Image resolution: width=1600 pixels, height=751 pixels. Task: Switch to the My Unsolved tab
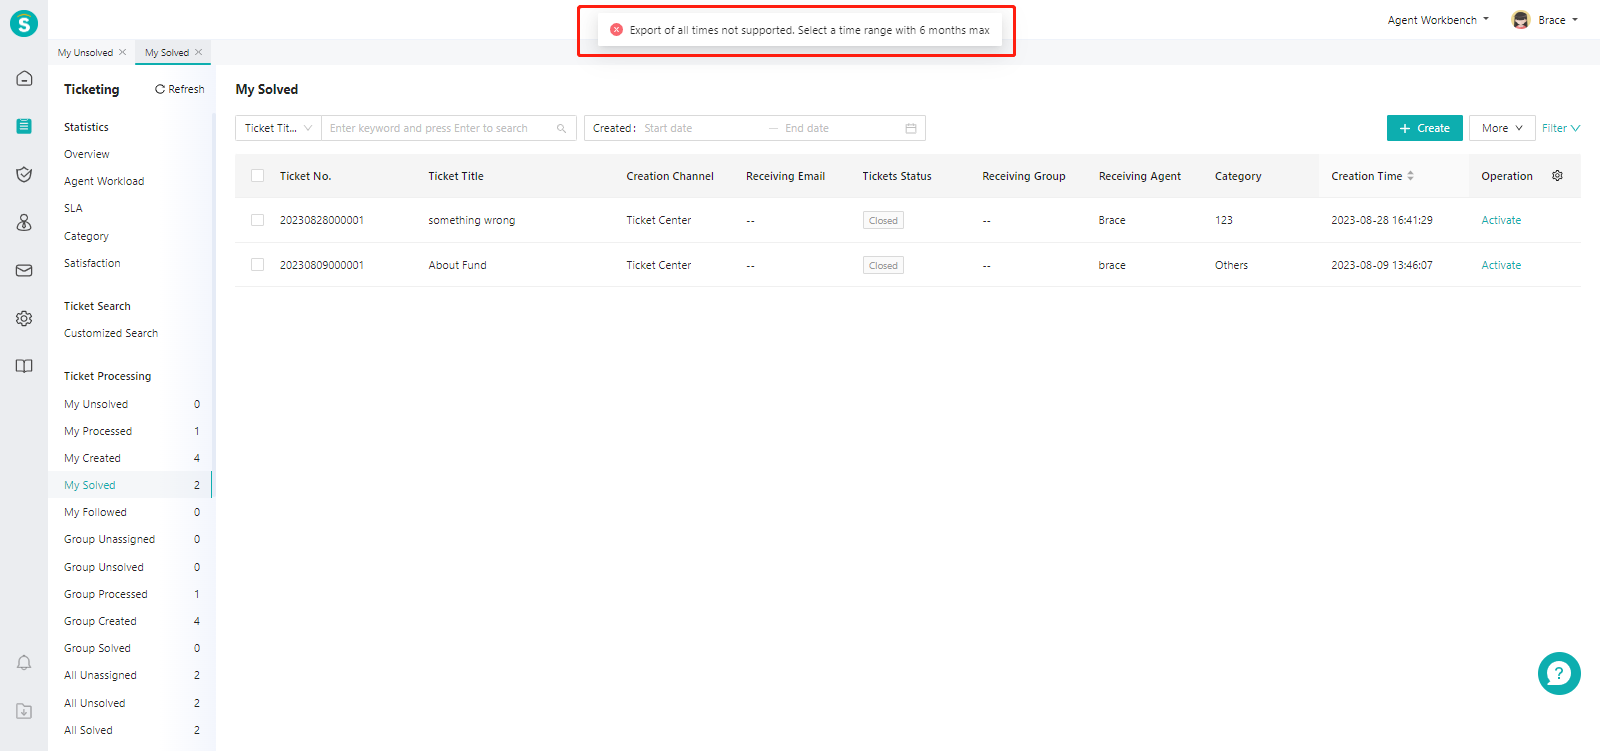(85, 53)
